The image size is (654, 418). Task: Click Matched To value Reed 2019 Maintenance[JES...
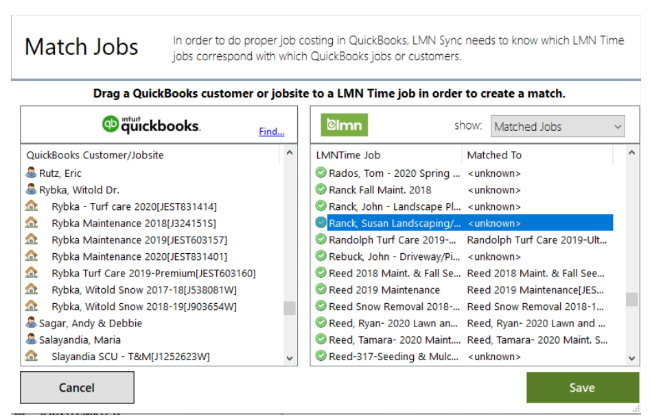pos(536,290)
